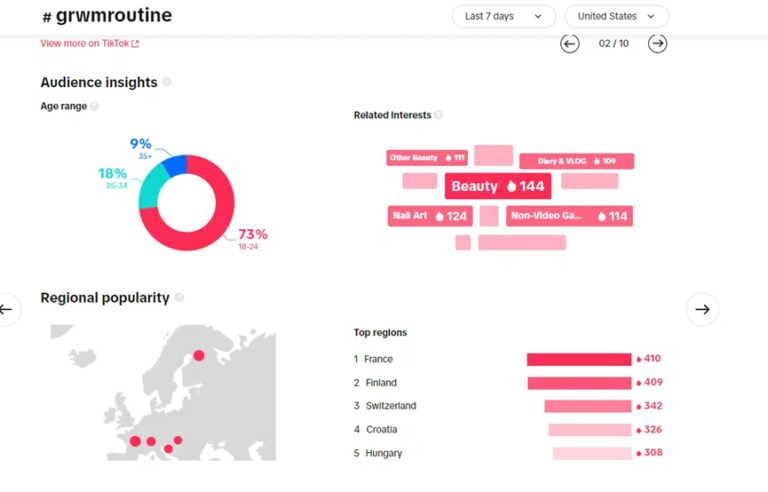Go to previous page with left circle arrow
This screenshot has width=768, height=492.
569,43
